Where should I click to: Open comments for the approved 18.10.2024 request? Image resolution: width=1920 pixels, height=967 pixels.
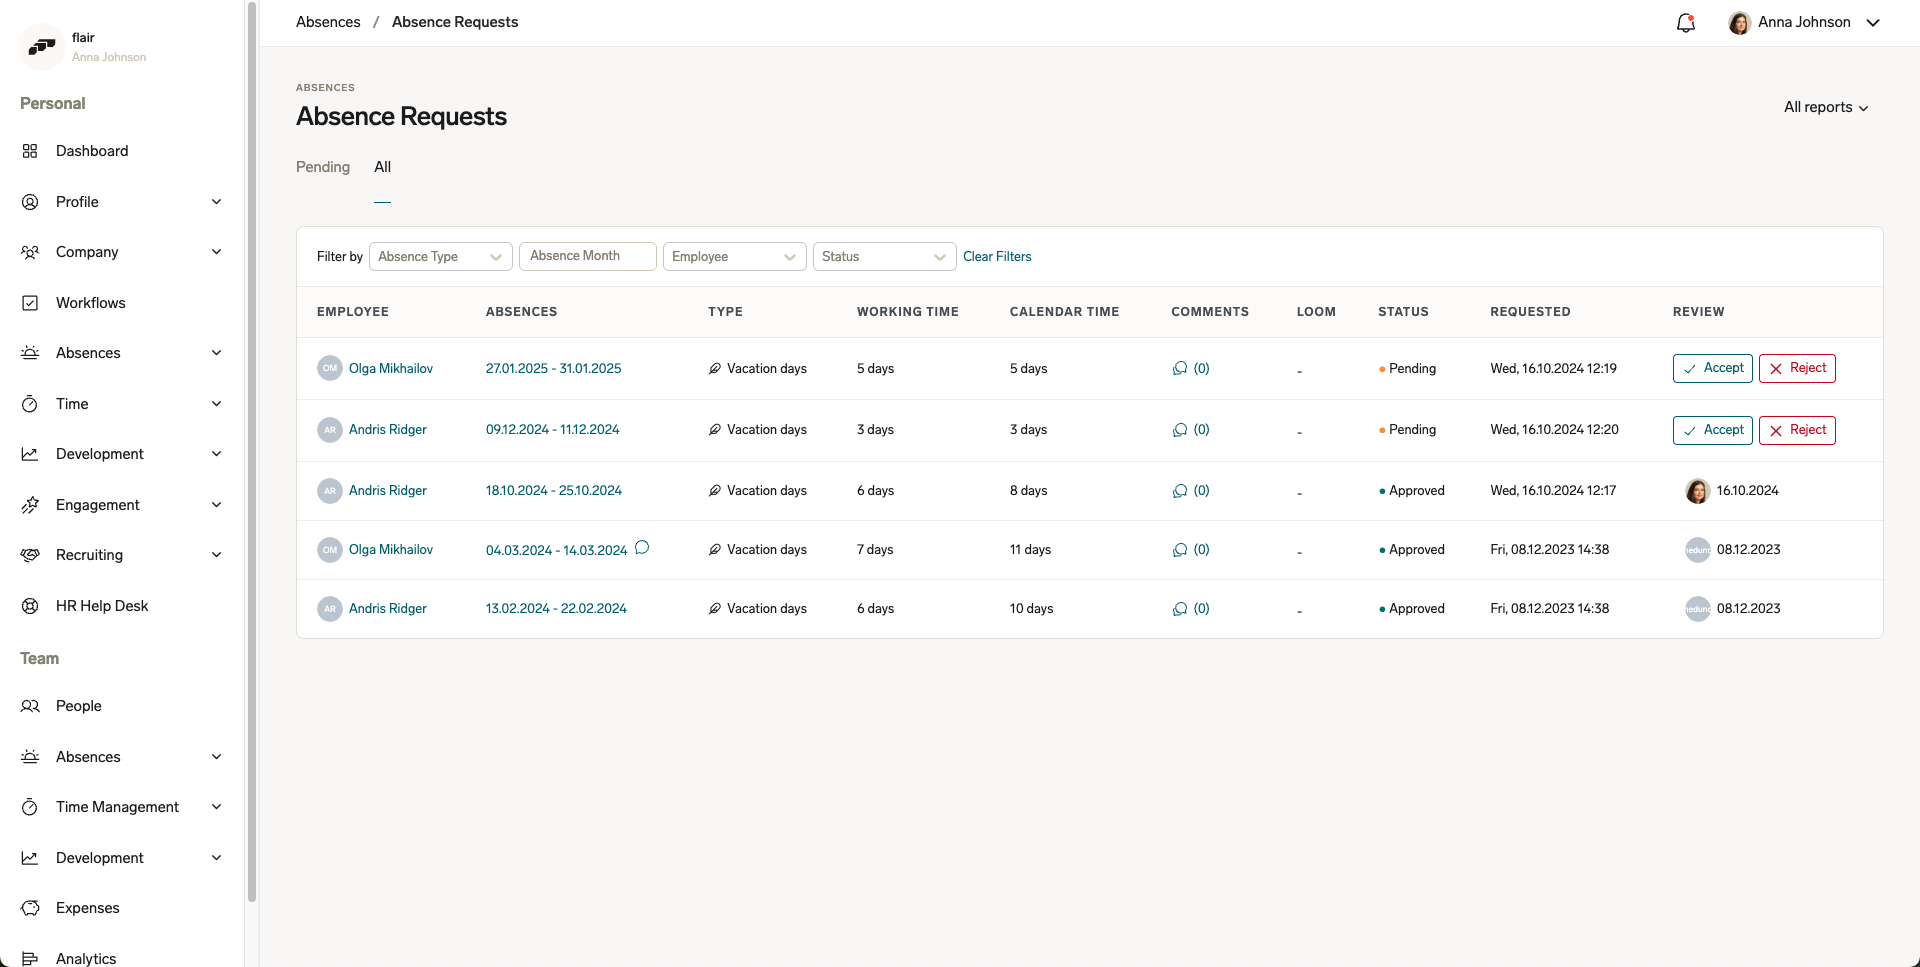coord(1191,490)
